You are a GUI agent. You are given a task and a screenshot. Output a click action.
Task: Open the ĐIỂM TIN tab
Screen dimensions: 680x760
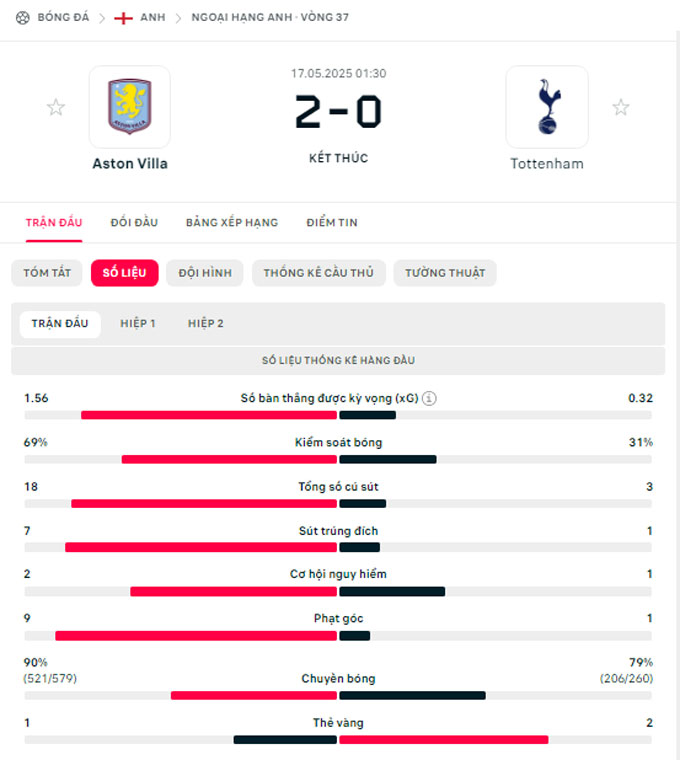[x=332, y=222]
